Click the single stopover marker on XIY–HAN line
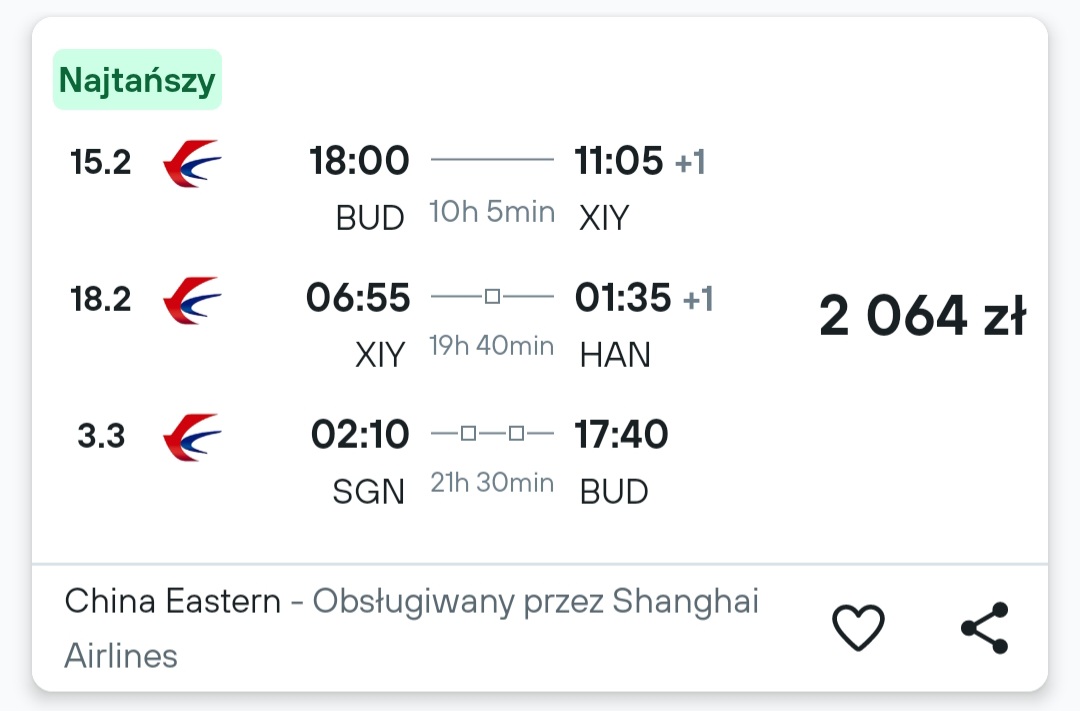Image resolution: width=1080 pixels, height=711 pixels. (x=492, y=296)
